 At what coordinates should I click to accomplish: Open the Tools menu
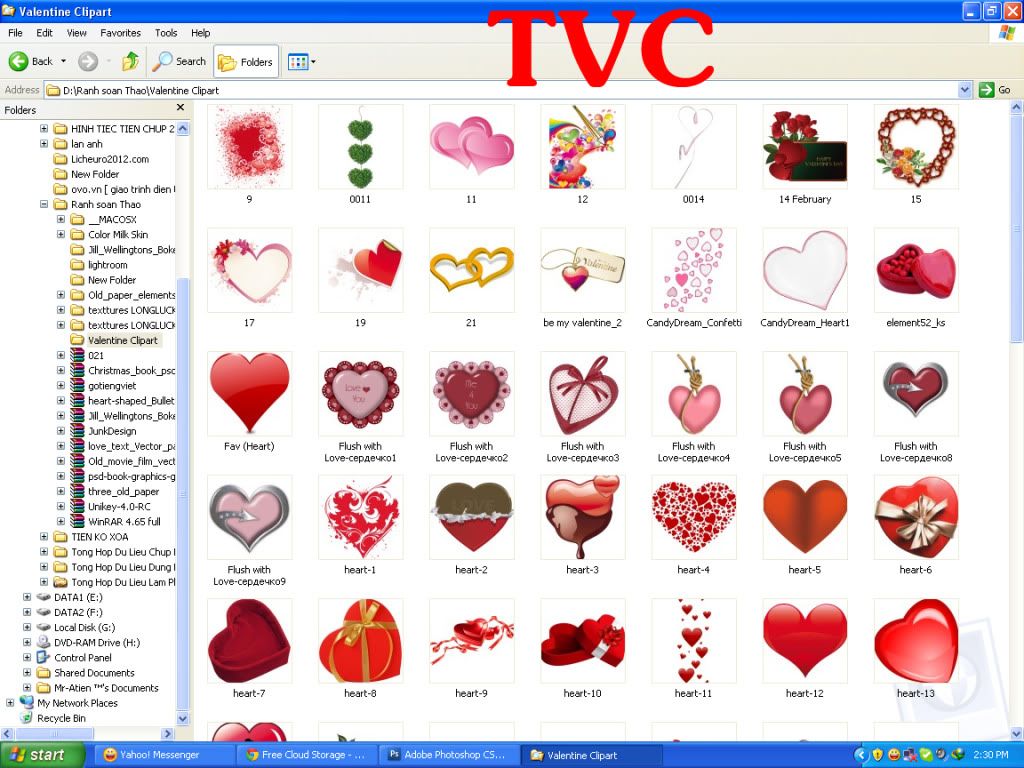[166, 33]
